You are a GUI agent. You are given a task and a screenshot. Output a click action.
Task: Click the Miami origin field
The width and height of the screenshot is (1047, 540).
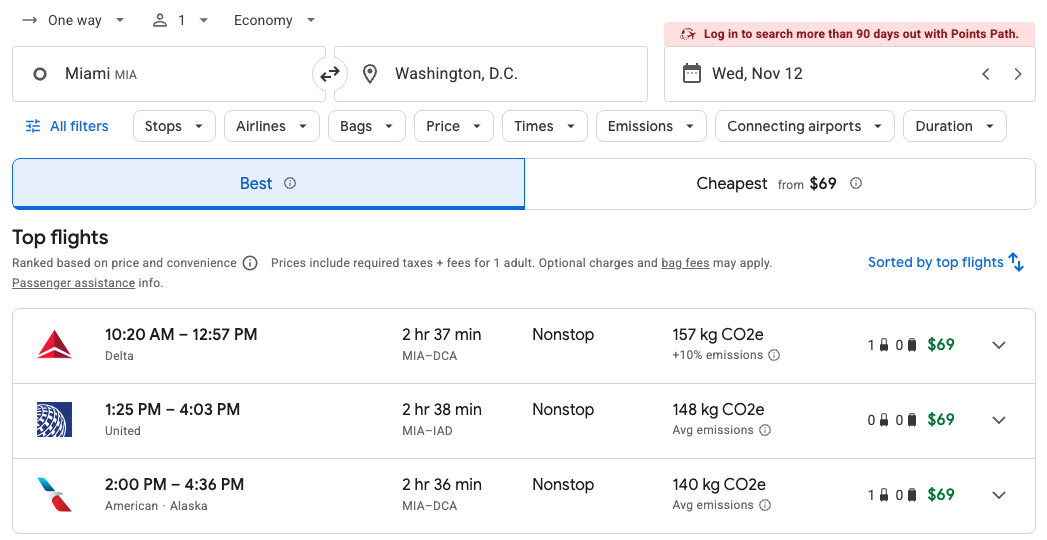pyautogui.click(x=169, y=74)
